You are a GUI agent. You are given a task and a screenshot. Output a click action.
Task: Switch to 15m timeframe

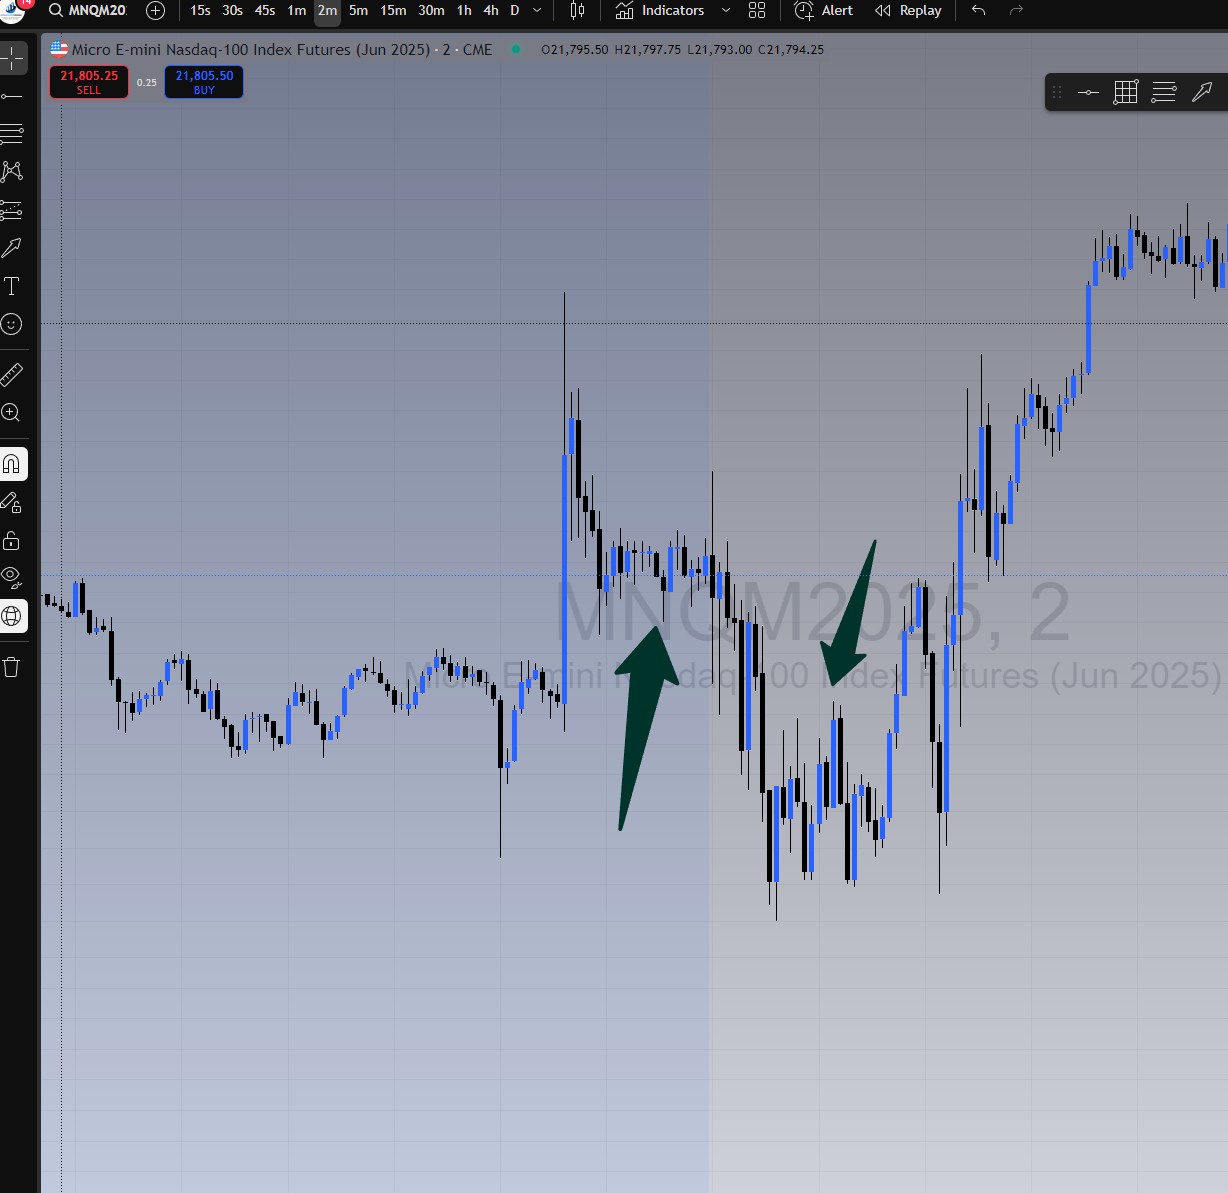click(393, 11)
